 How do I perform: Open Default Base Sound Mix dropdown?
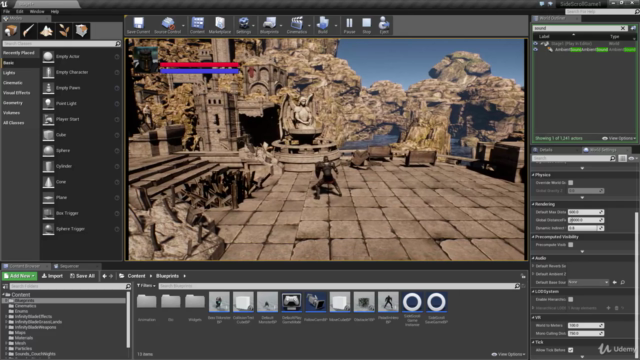[x=588, y=282]
